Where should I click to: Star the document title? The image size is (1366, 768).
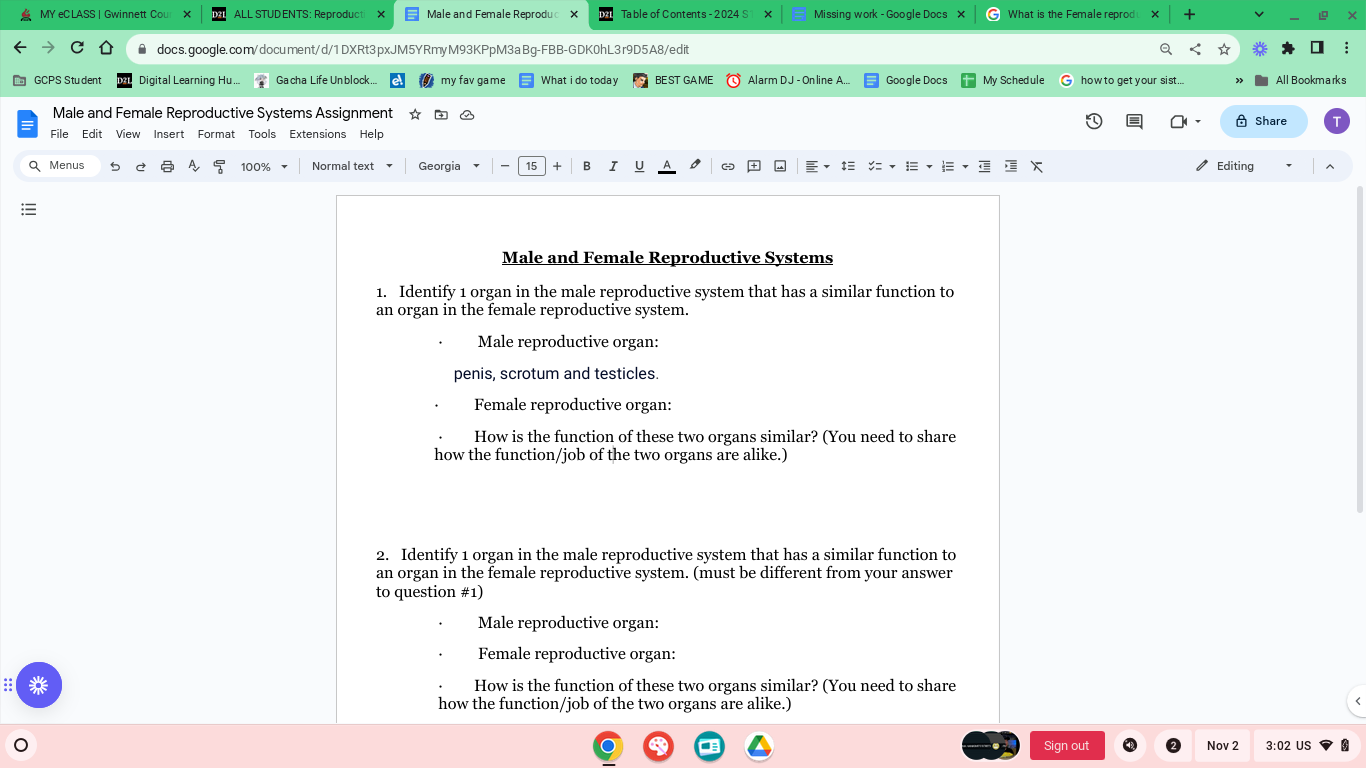415,114
